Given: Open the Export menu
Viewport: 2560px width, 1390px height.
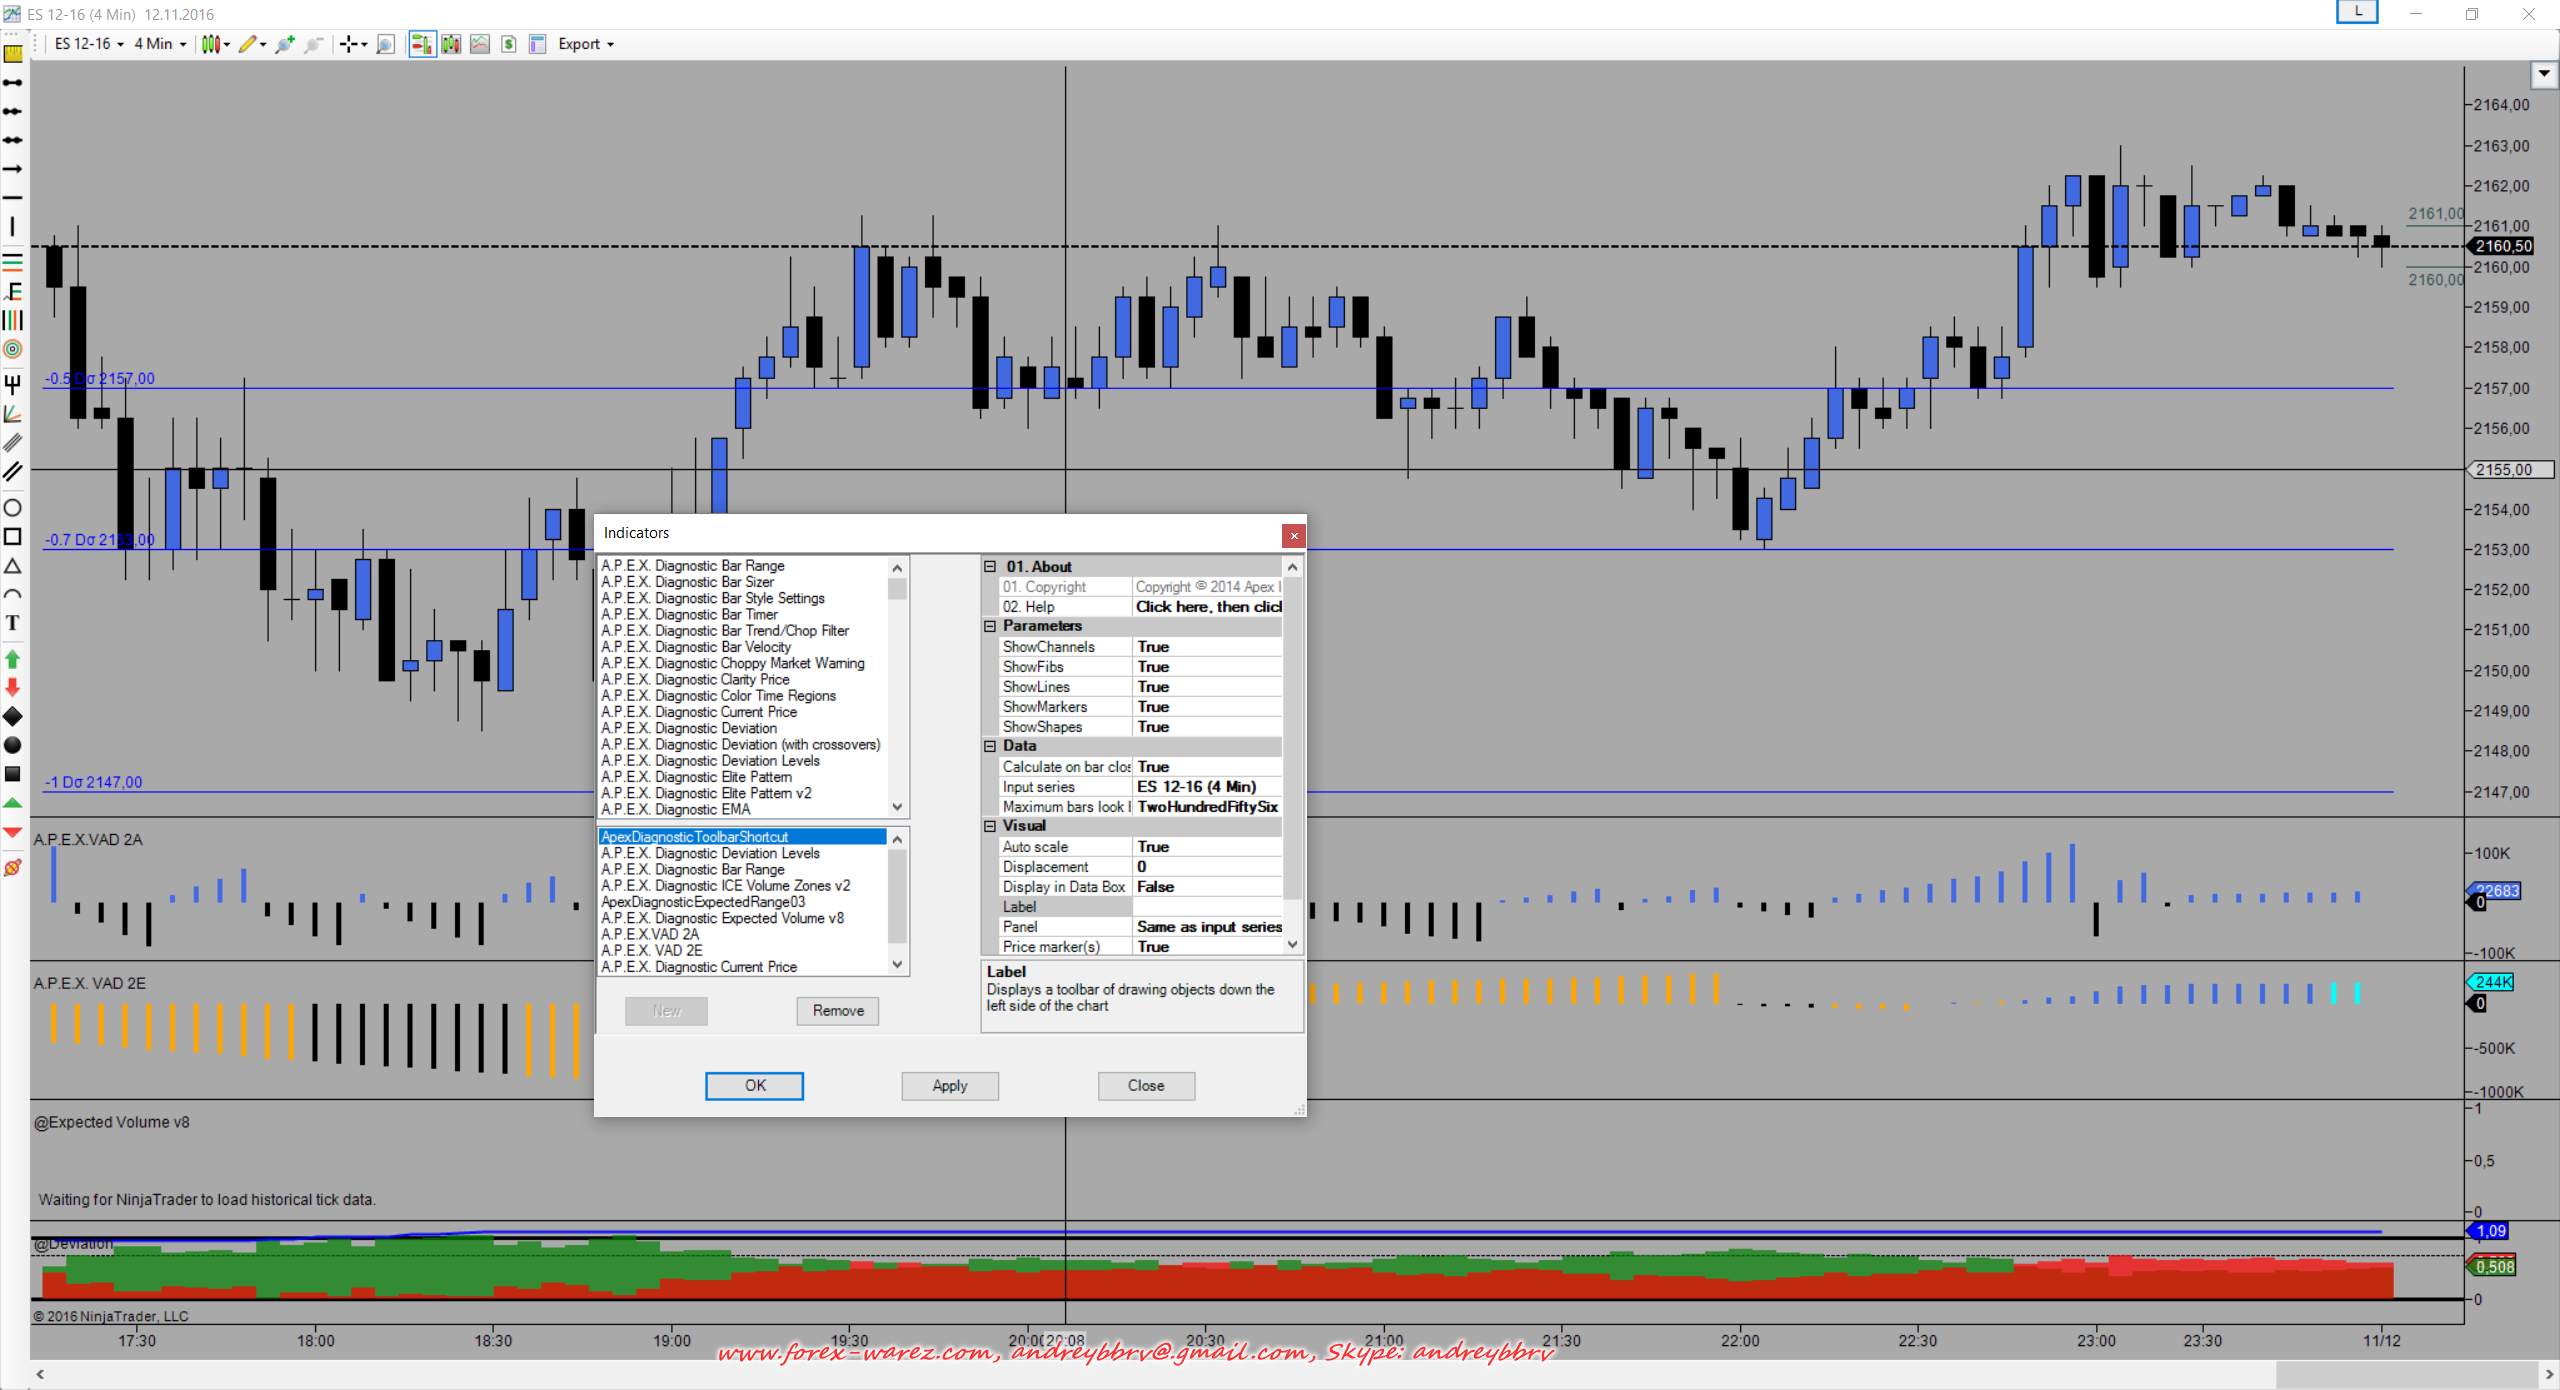Looking at the screenshot, I should tap(586, 44).
